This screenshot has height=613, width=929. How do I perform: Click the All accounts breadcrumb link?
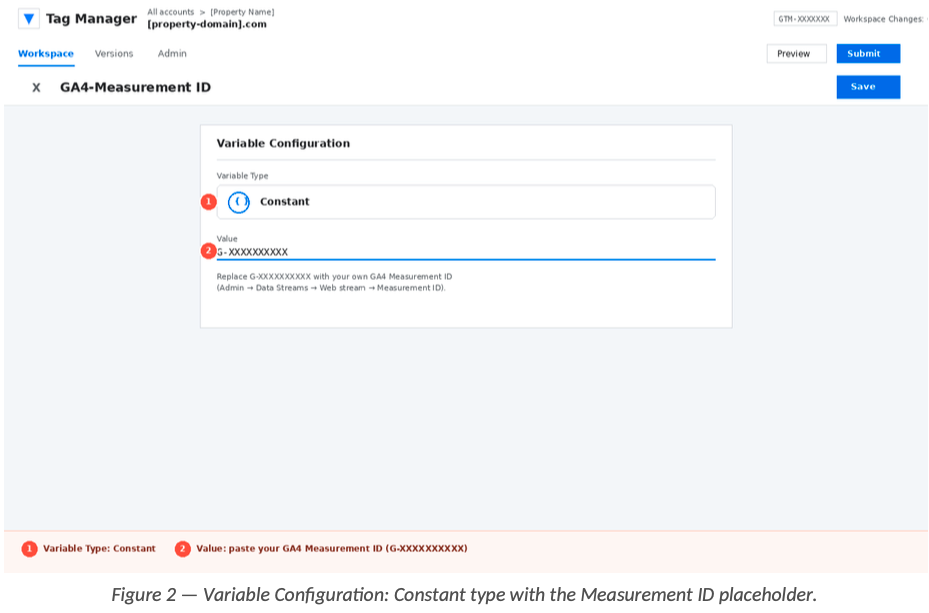(x=170, y=12)
